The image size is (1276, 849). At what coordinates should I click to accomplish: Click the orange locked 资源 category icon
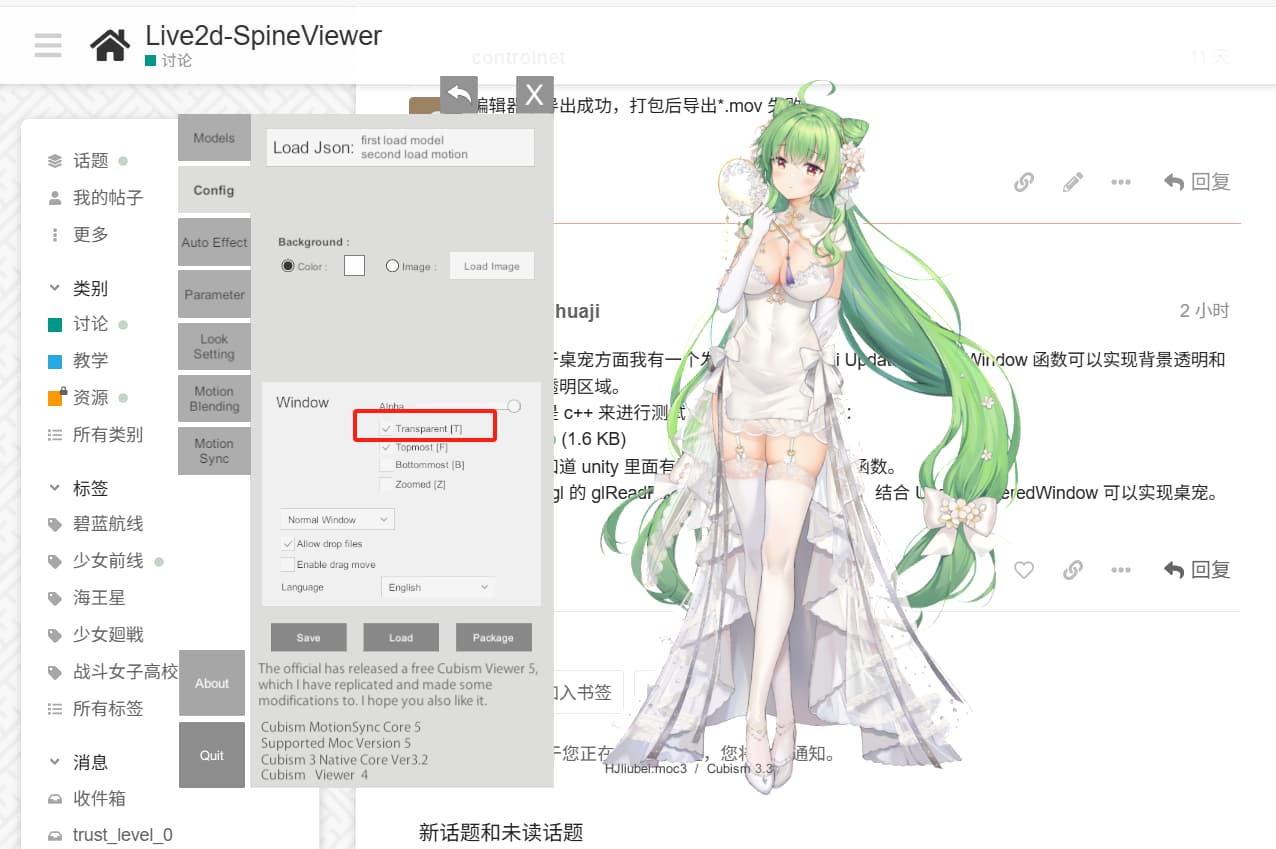[56, 397]
